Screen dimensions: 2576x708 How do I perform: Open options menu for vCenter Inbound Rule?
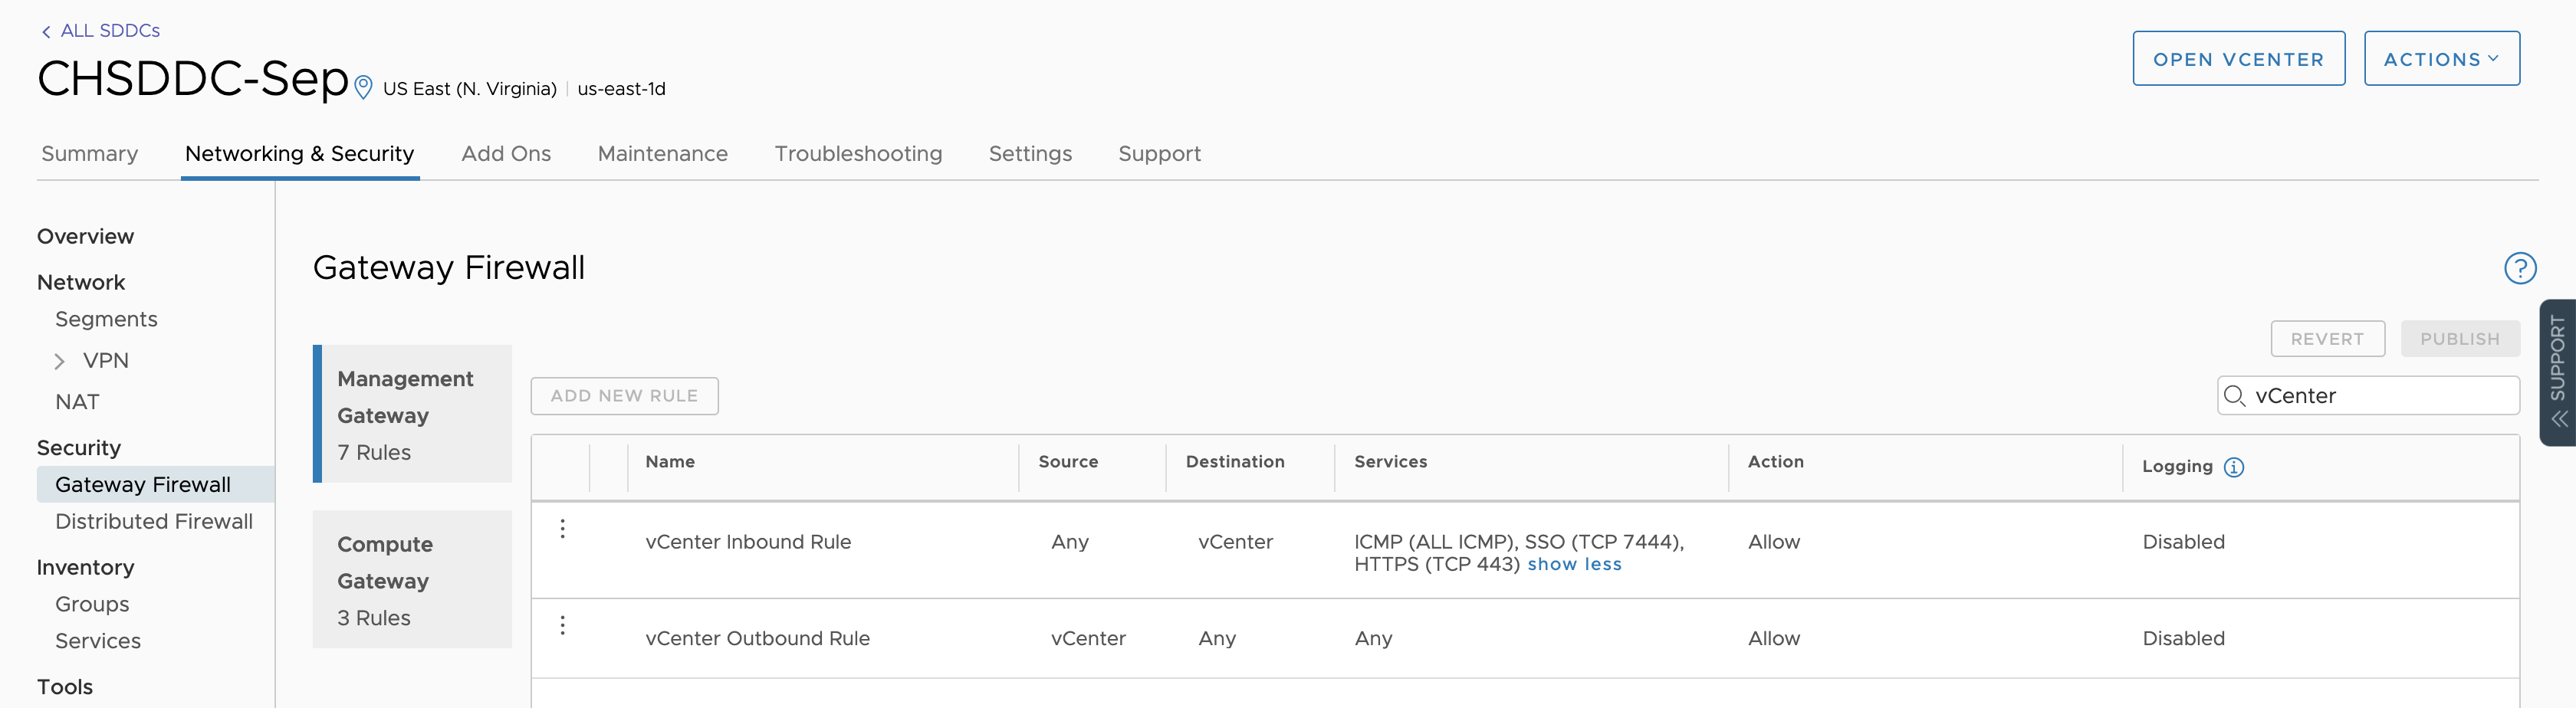point(563,530)
